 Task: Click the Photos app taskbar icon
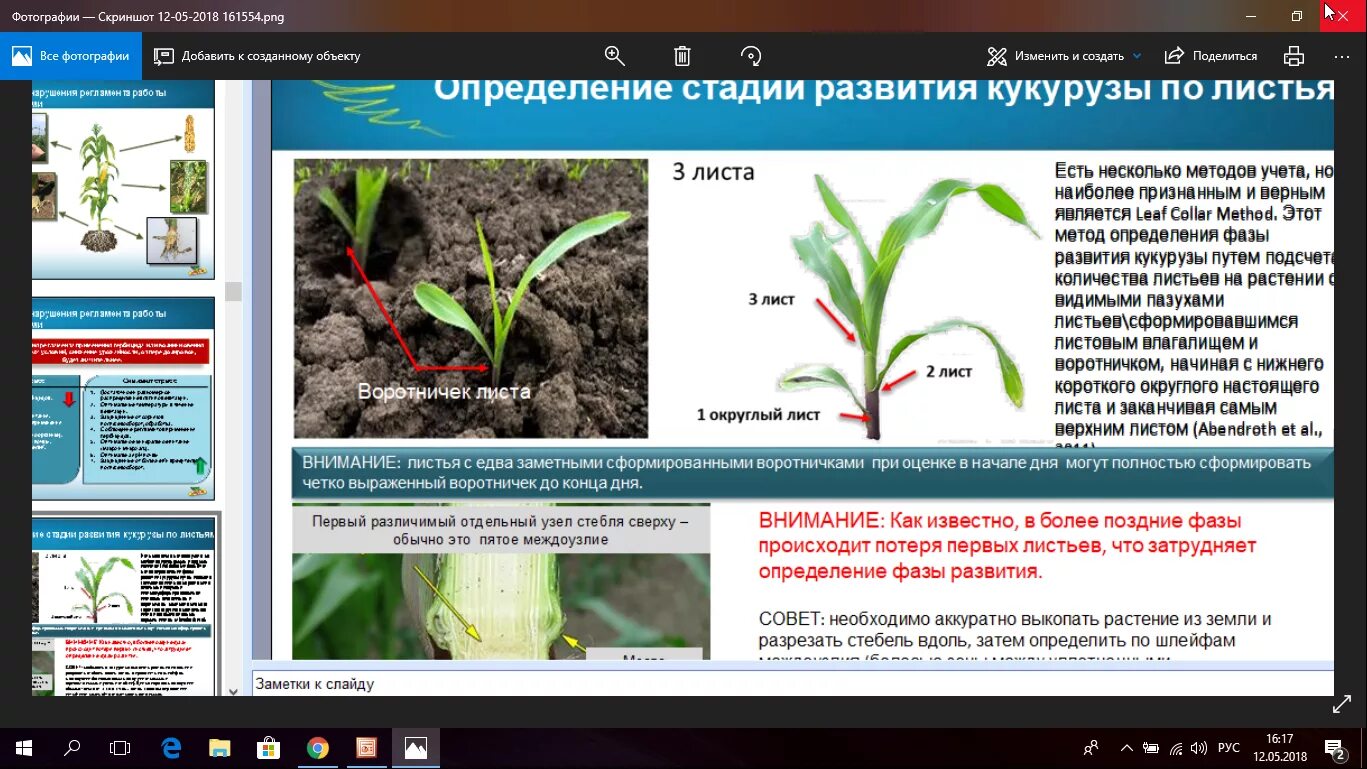coord(415,747)
